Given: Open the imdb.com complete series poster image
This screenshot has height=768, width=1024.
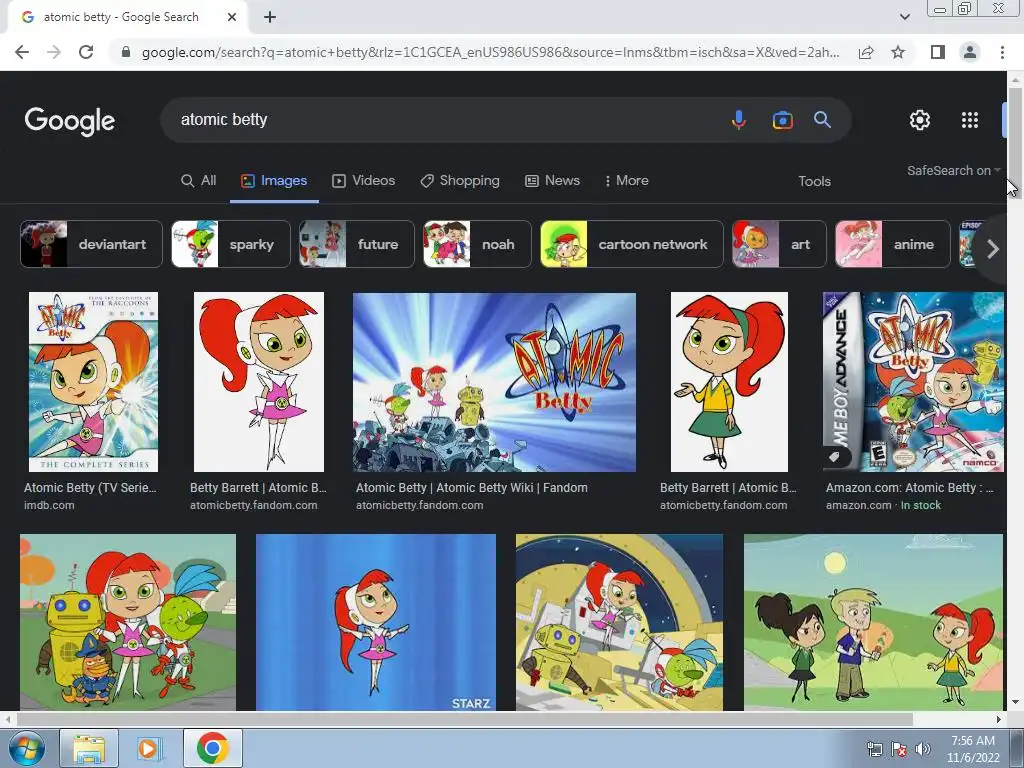Looking at the screenshot, I should (x=93, y=382).
